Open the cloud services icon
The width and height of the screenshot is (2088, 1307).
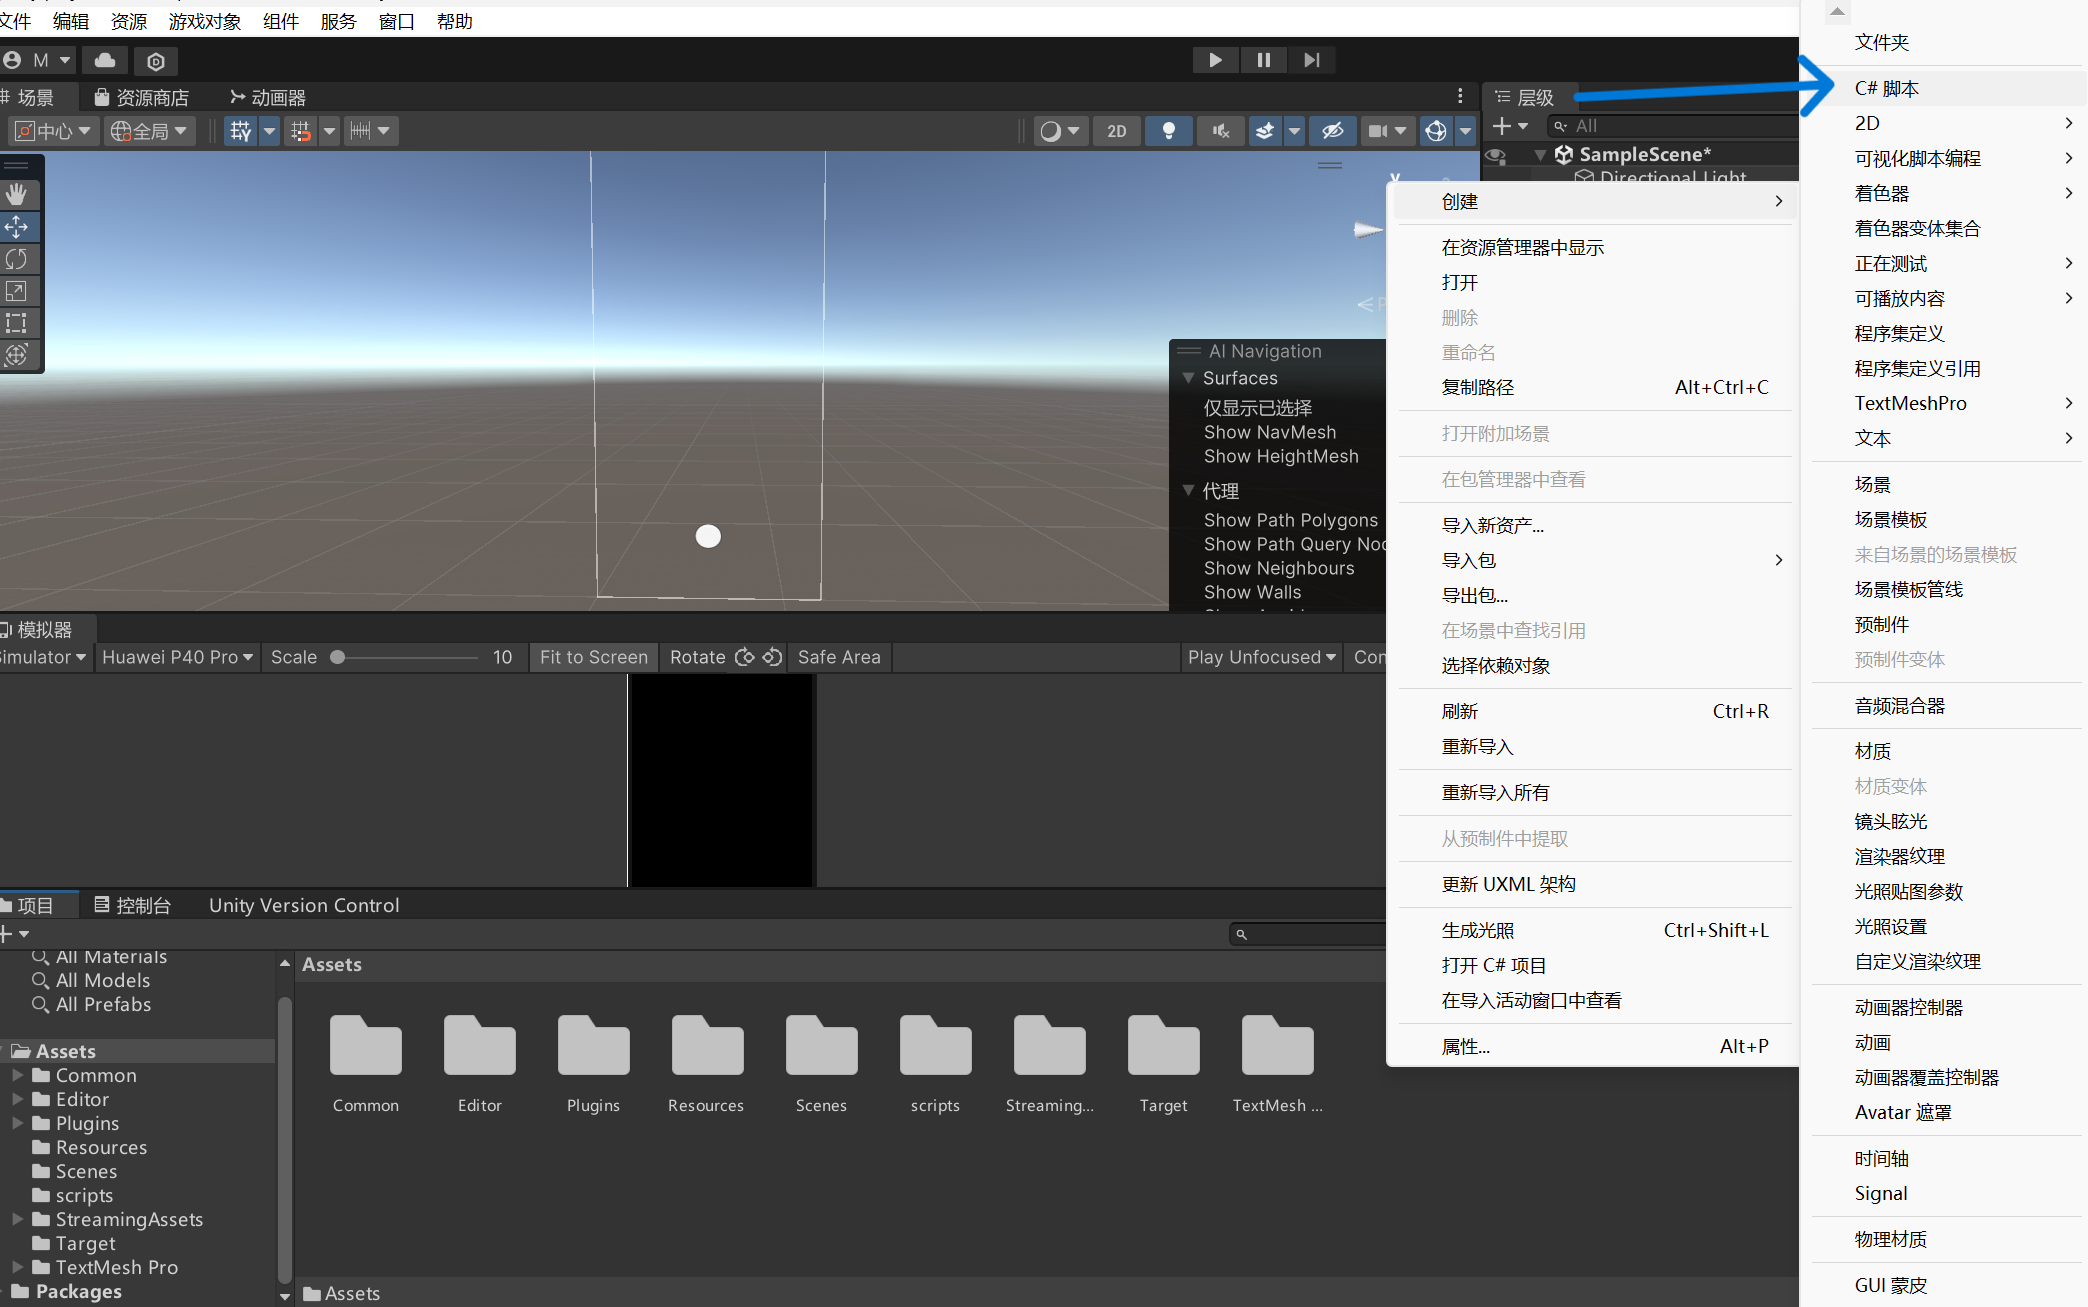pos(105,60)
